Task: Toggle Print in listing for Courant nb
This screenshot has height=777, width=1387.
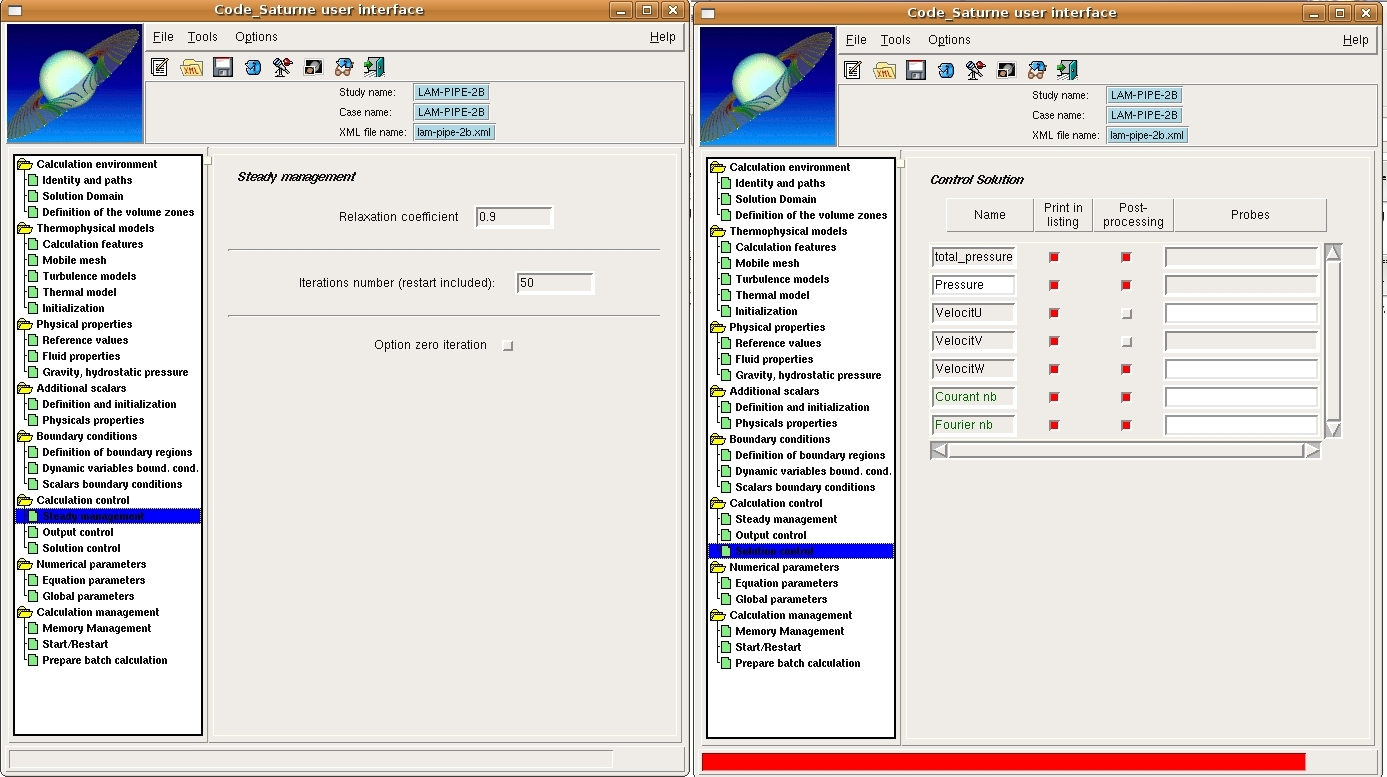Action: [x=1054, y=397]
